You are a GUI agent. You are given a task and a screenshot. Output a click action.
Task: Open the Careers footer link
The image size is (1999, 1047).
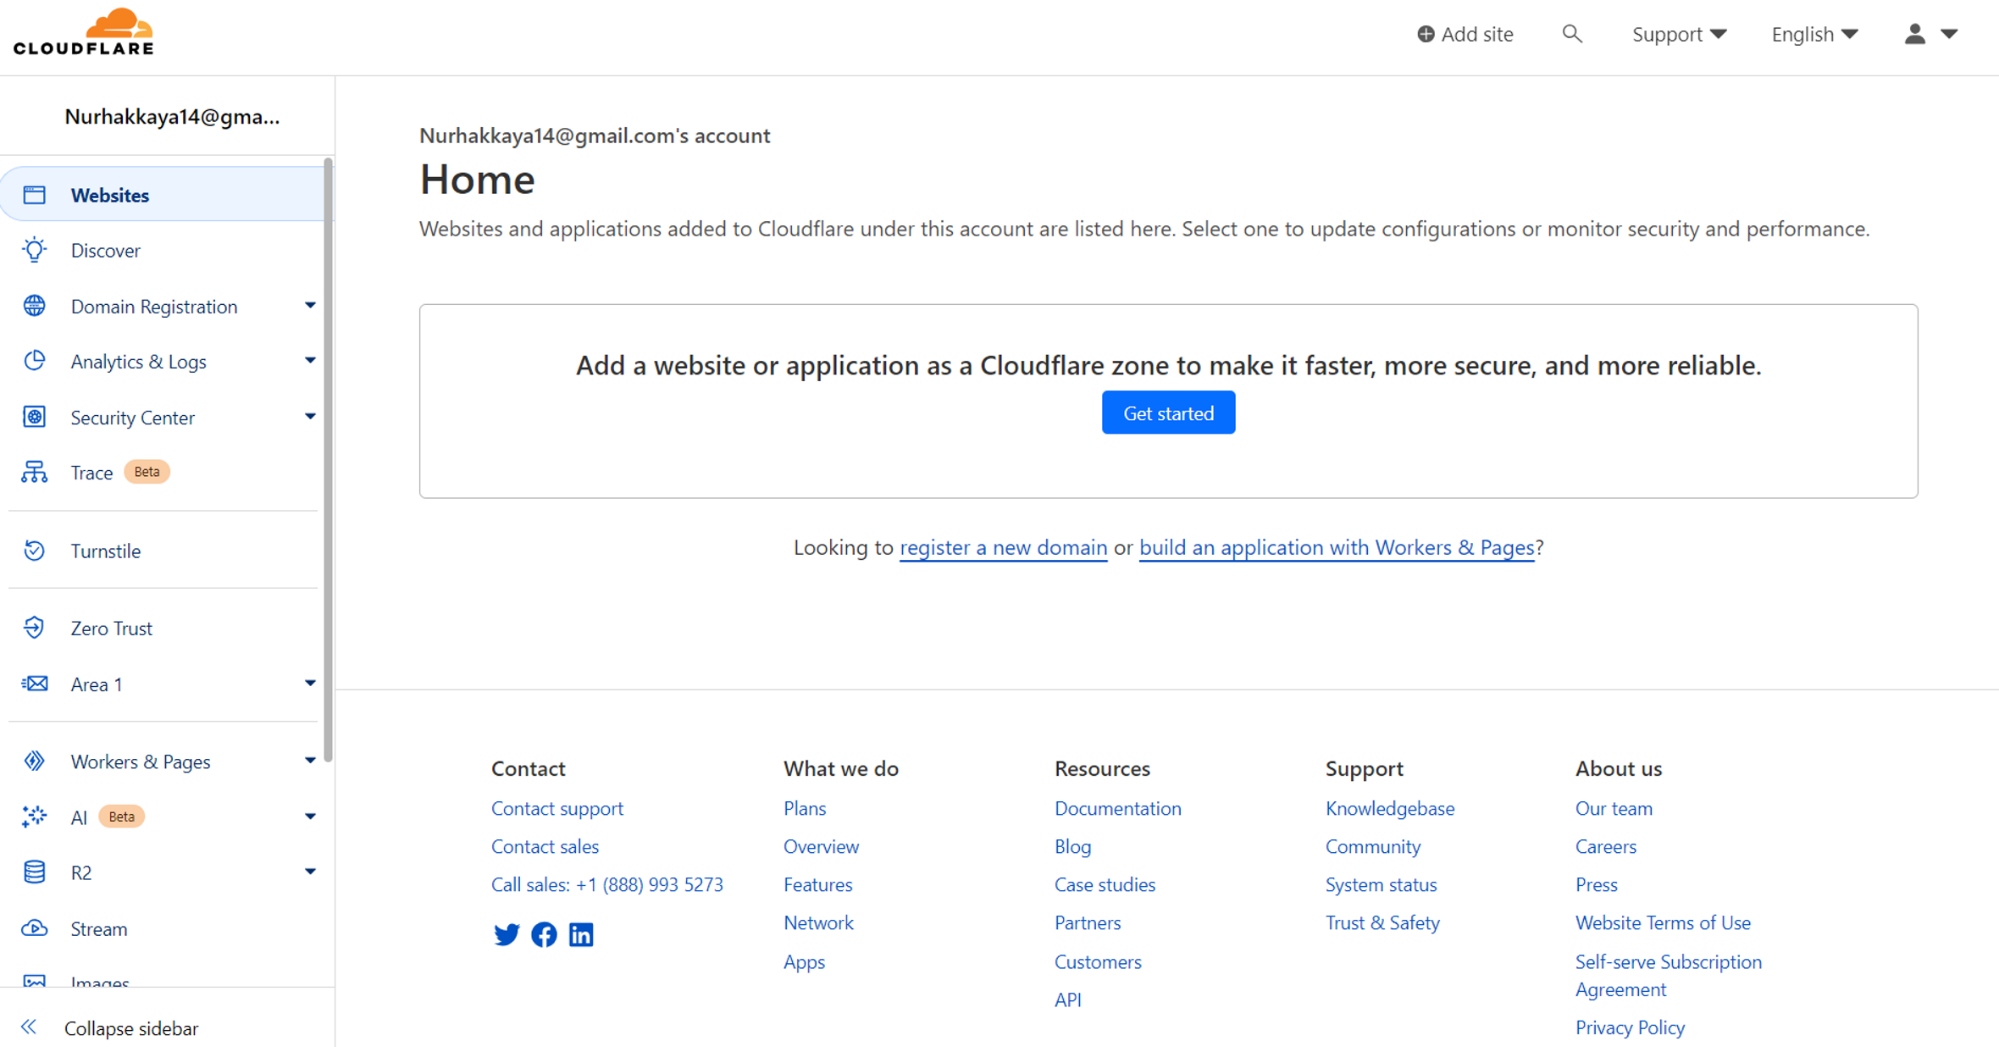pos(1605,846)
